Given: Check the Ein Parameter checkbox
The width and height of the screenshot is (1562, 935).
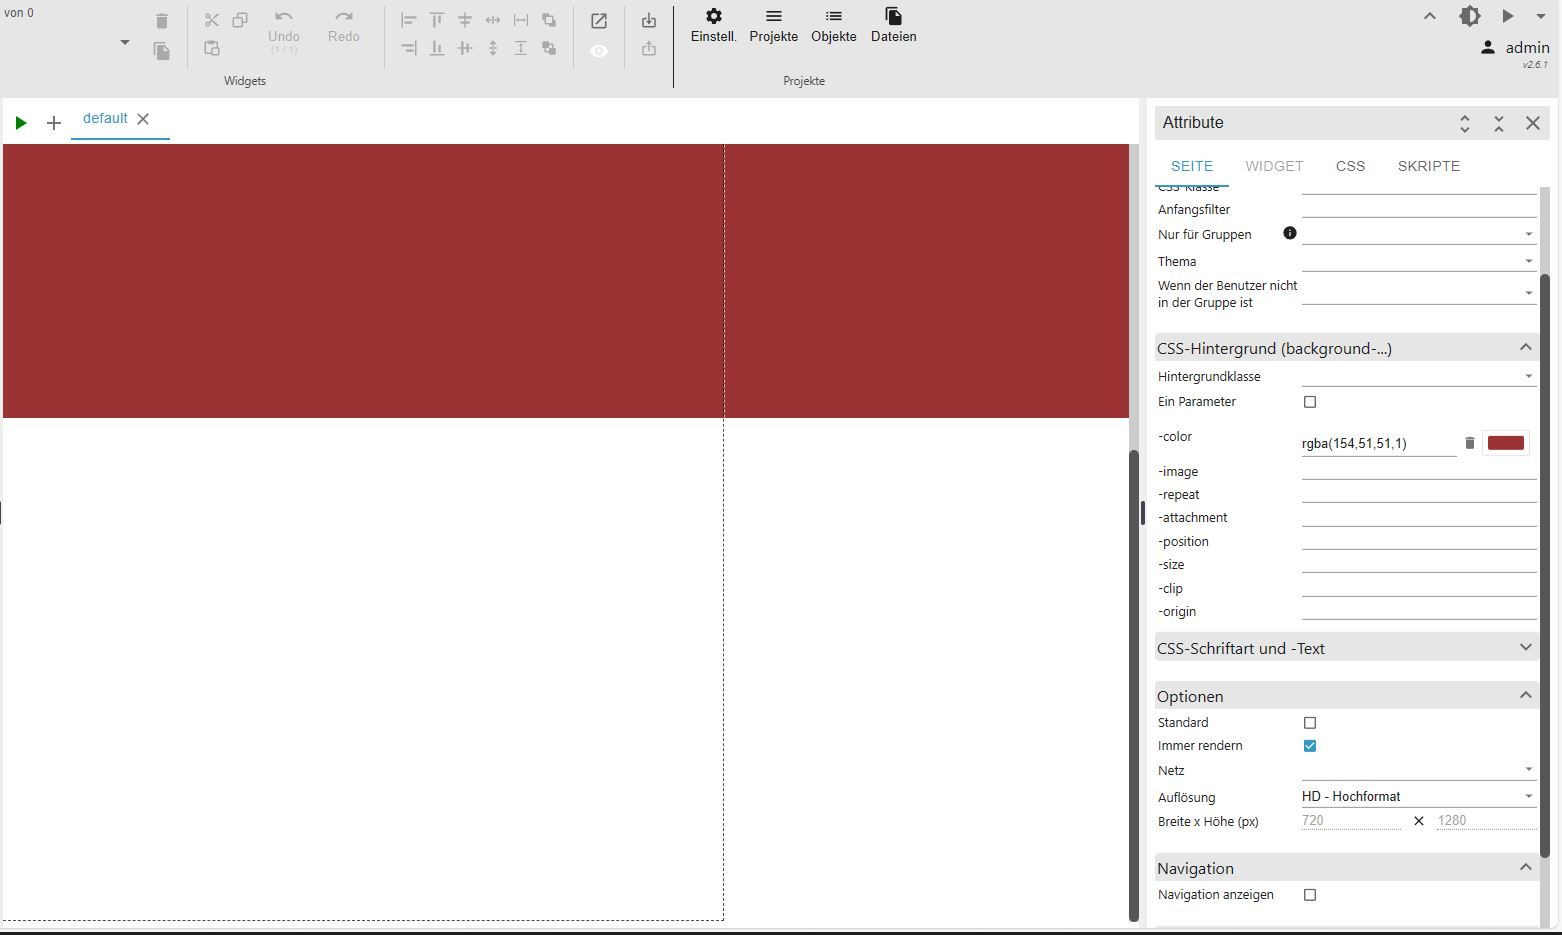Looking at the screenshot, I should click(x=1309, y=402).
